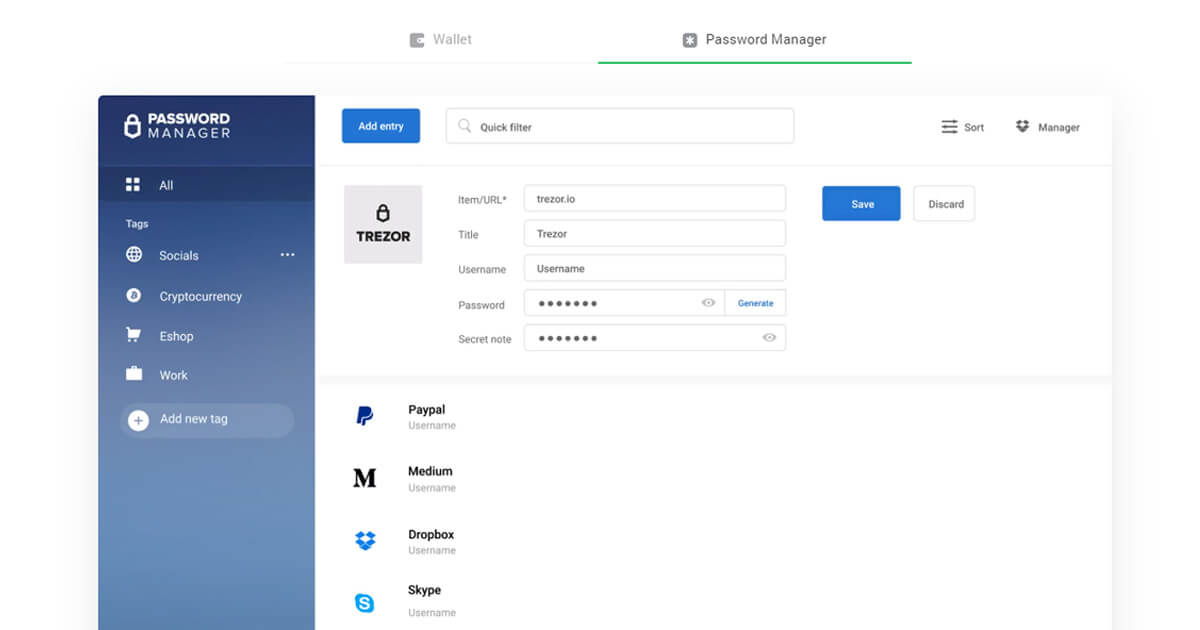This screenshot has height=630, width=1200.
Task: Click the Paypal logo icon
Action: coord(365,417)
